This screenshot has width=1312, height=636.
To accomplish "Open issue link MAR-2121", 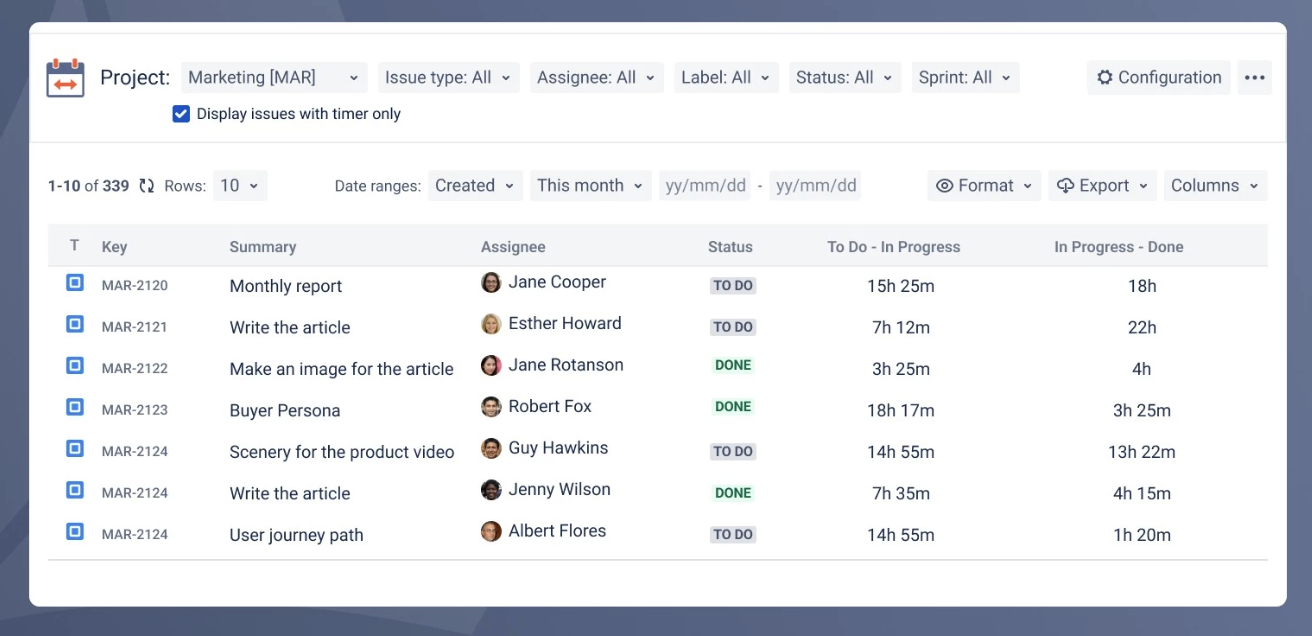I will (135, 327).
